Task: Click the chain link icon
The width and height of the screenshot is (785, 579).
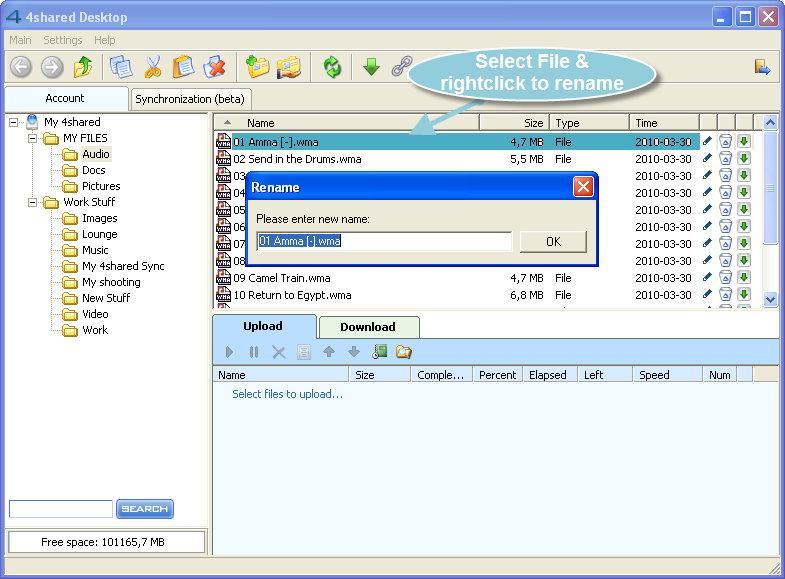Action: pyautogui.click(x=402, y=66)
